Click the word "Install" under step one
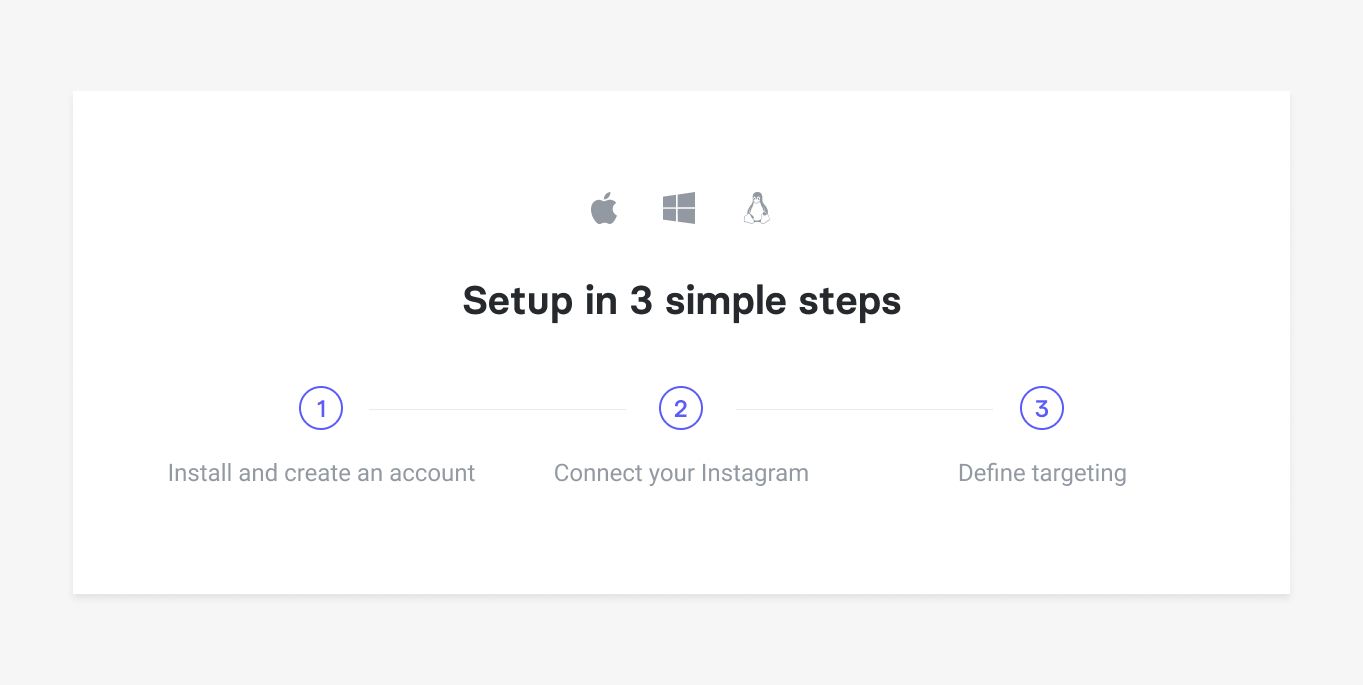1363x685 pixels. tap(200, 473)
